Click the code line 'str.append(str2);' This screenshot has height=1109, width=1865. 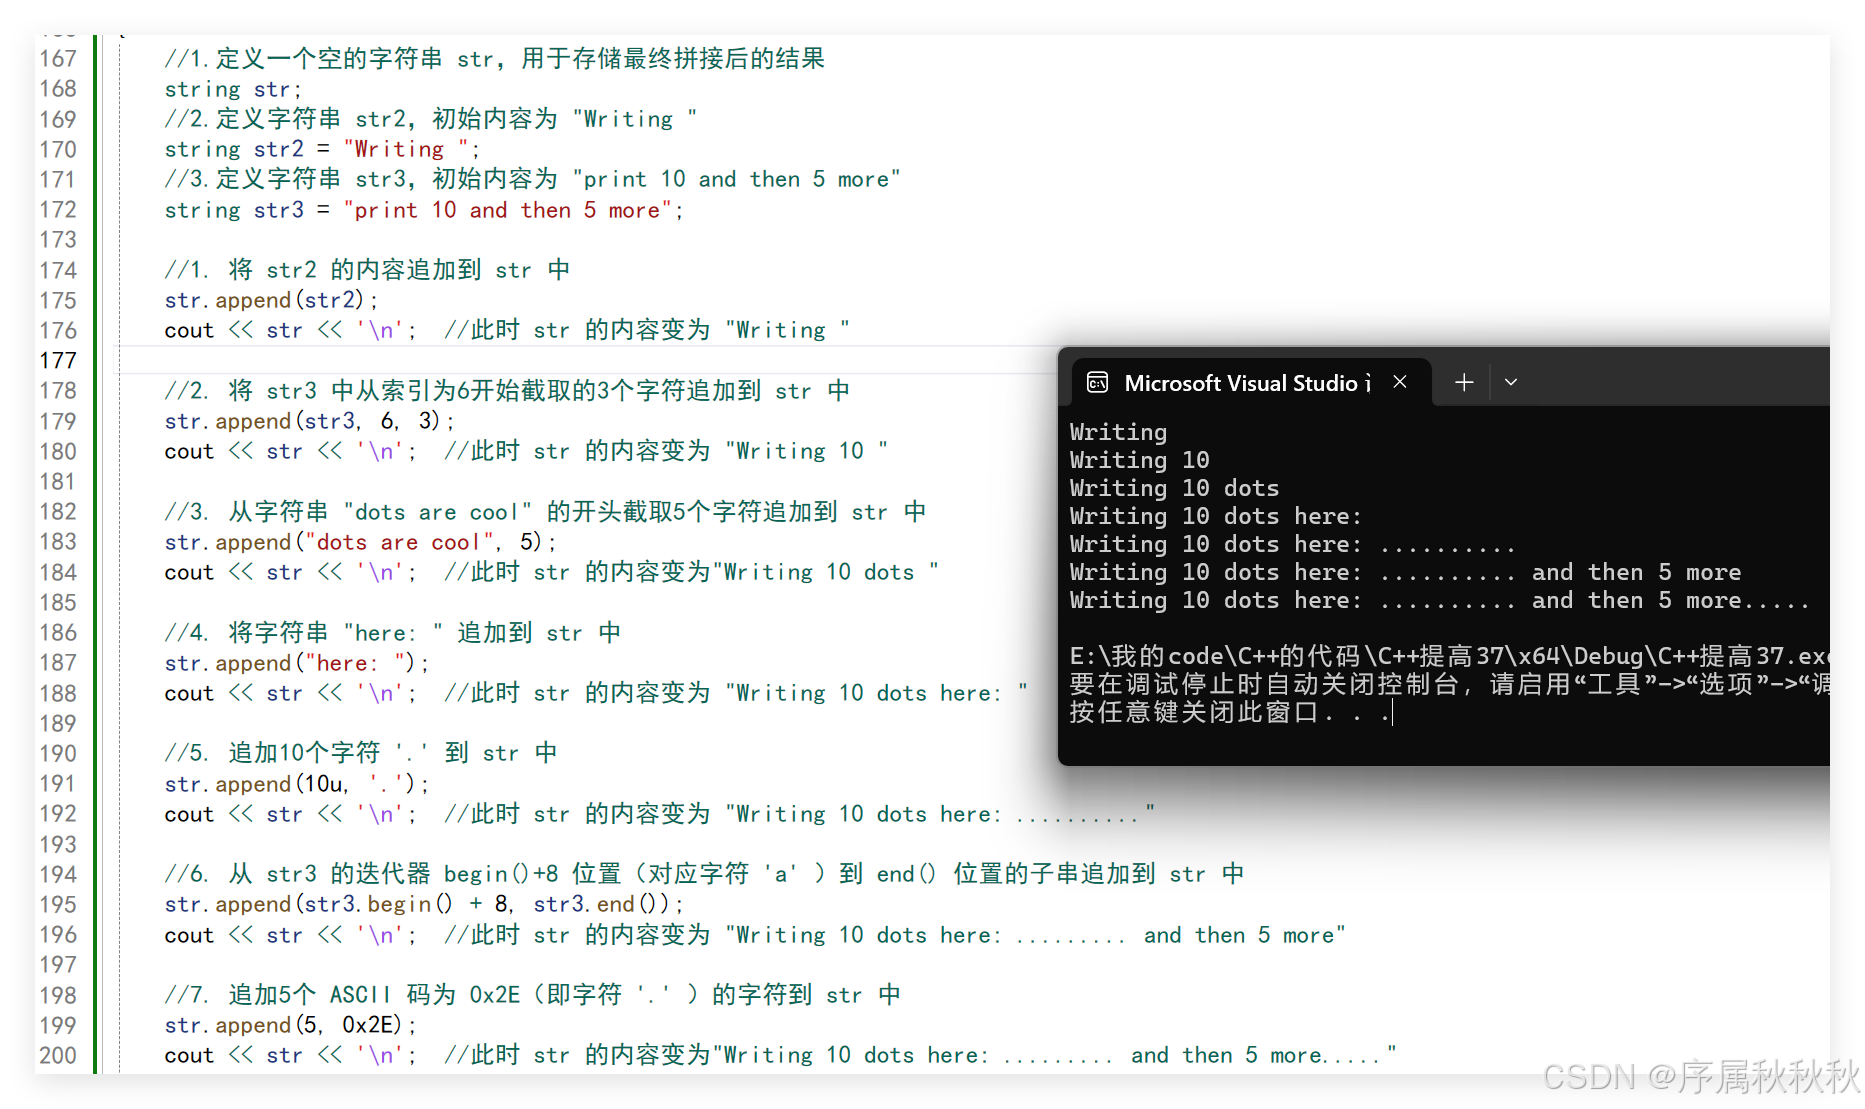271,300
